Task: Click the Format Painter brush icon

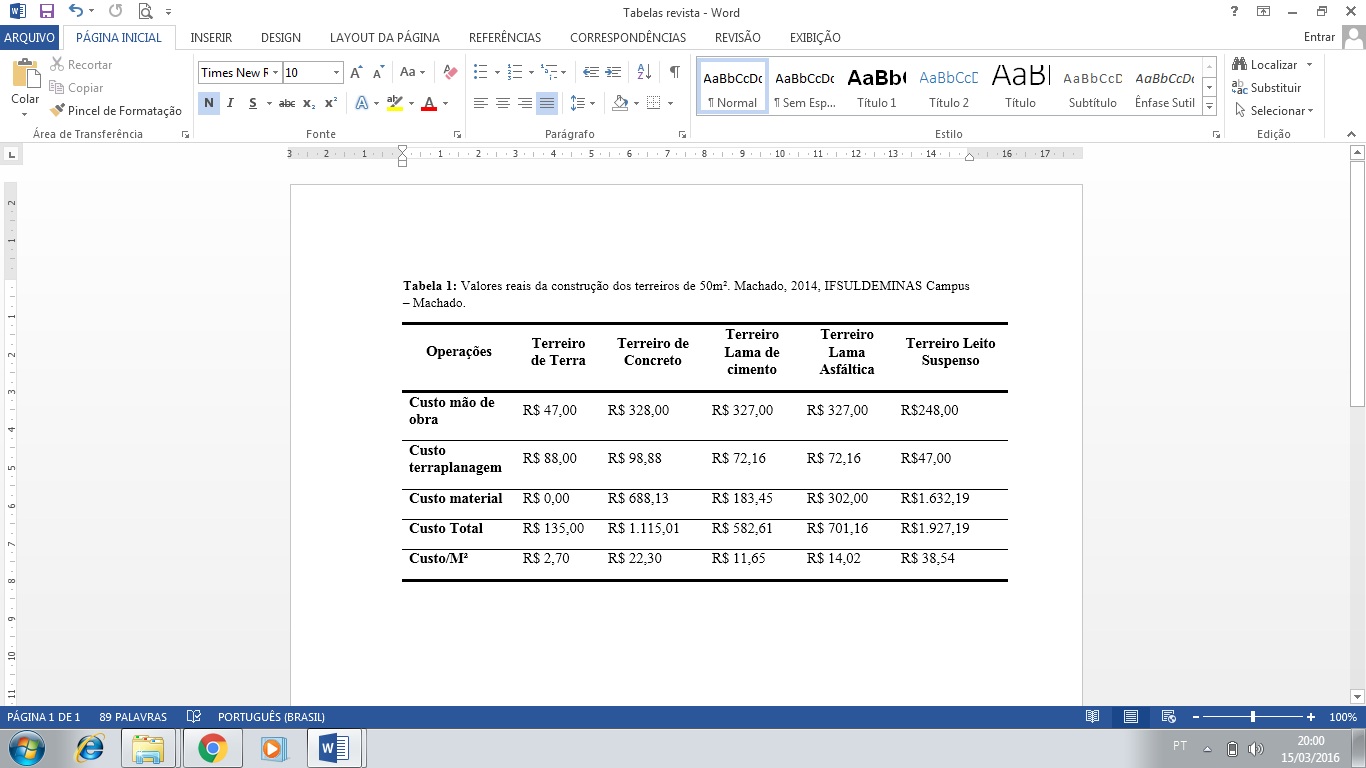Action: 58,111
